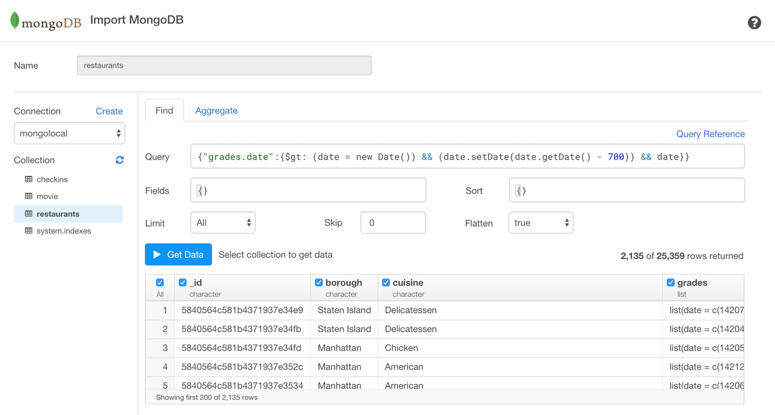Viewport: 775px width, 415px height.
Task: Click the table icon beside movie
Action: tap(28, 197)
